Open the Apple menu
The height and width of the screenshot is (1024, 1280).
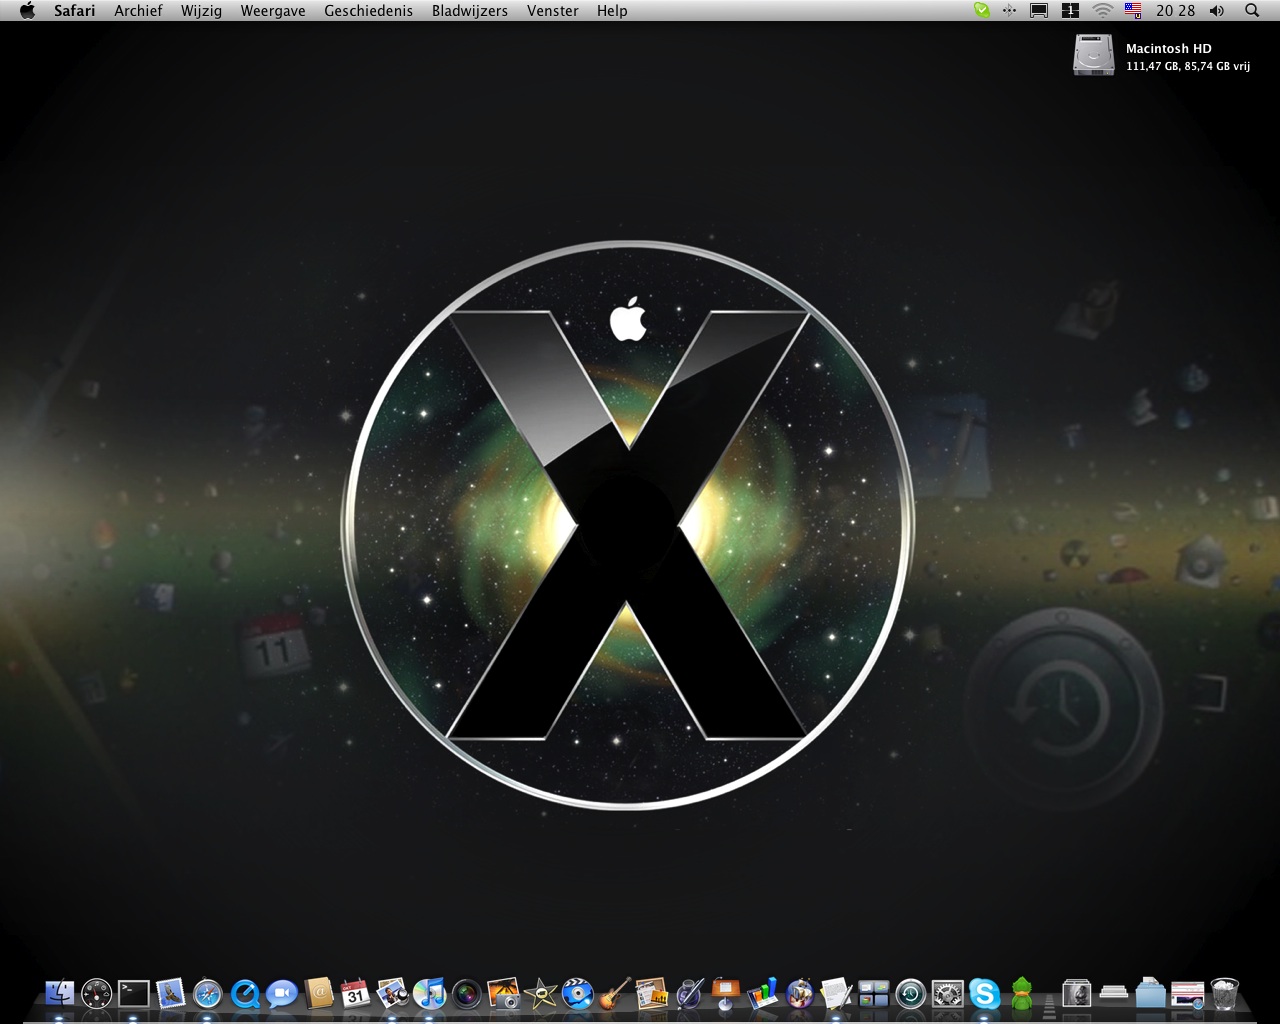pyautogui.click(x=27, y=10)
